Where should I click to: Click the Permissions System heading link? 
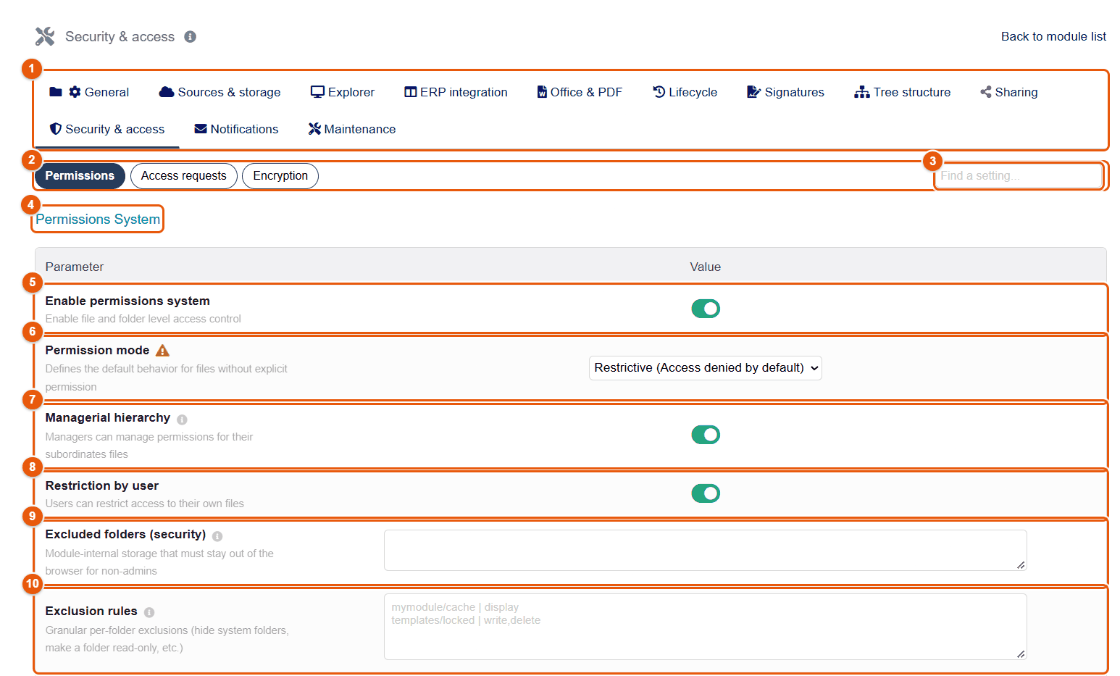point(98,219)
